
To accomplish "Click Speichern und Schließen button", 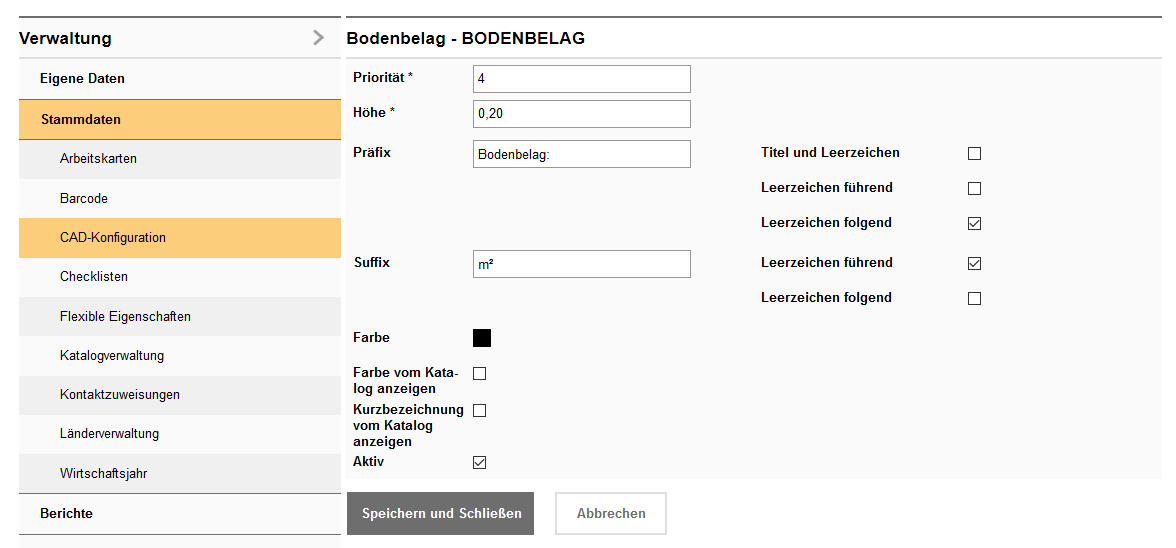I will 441,514.
